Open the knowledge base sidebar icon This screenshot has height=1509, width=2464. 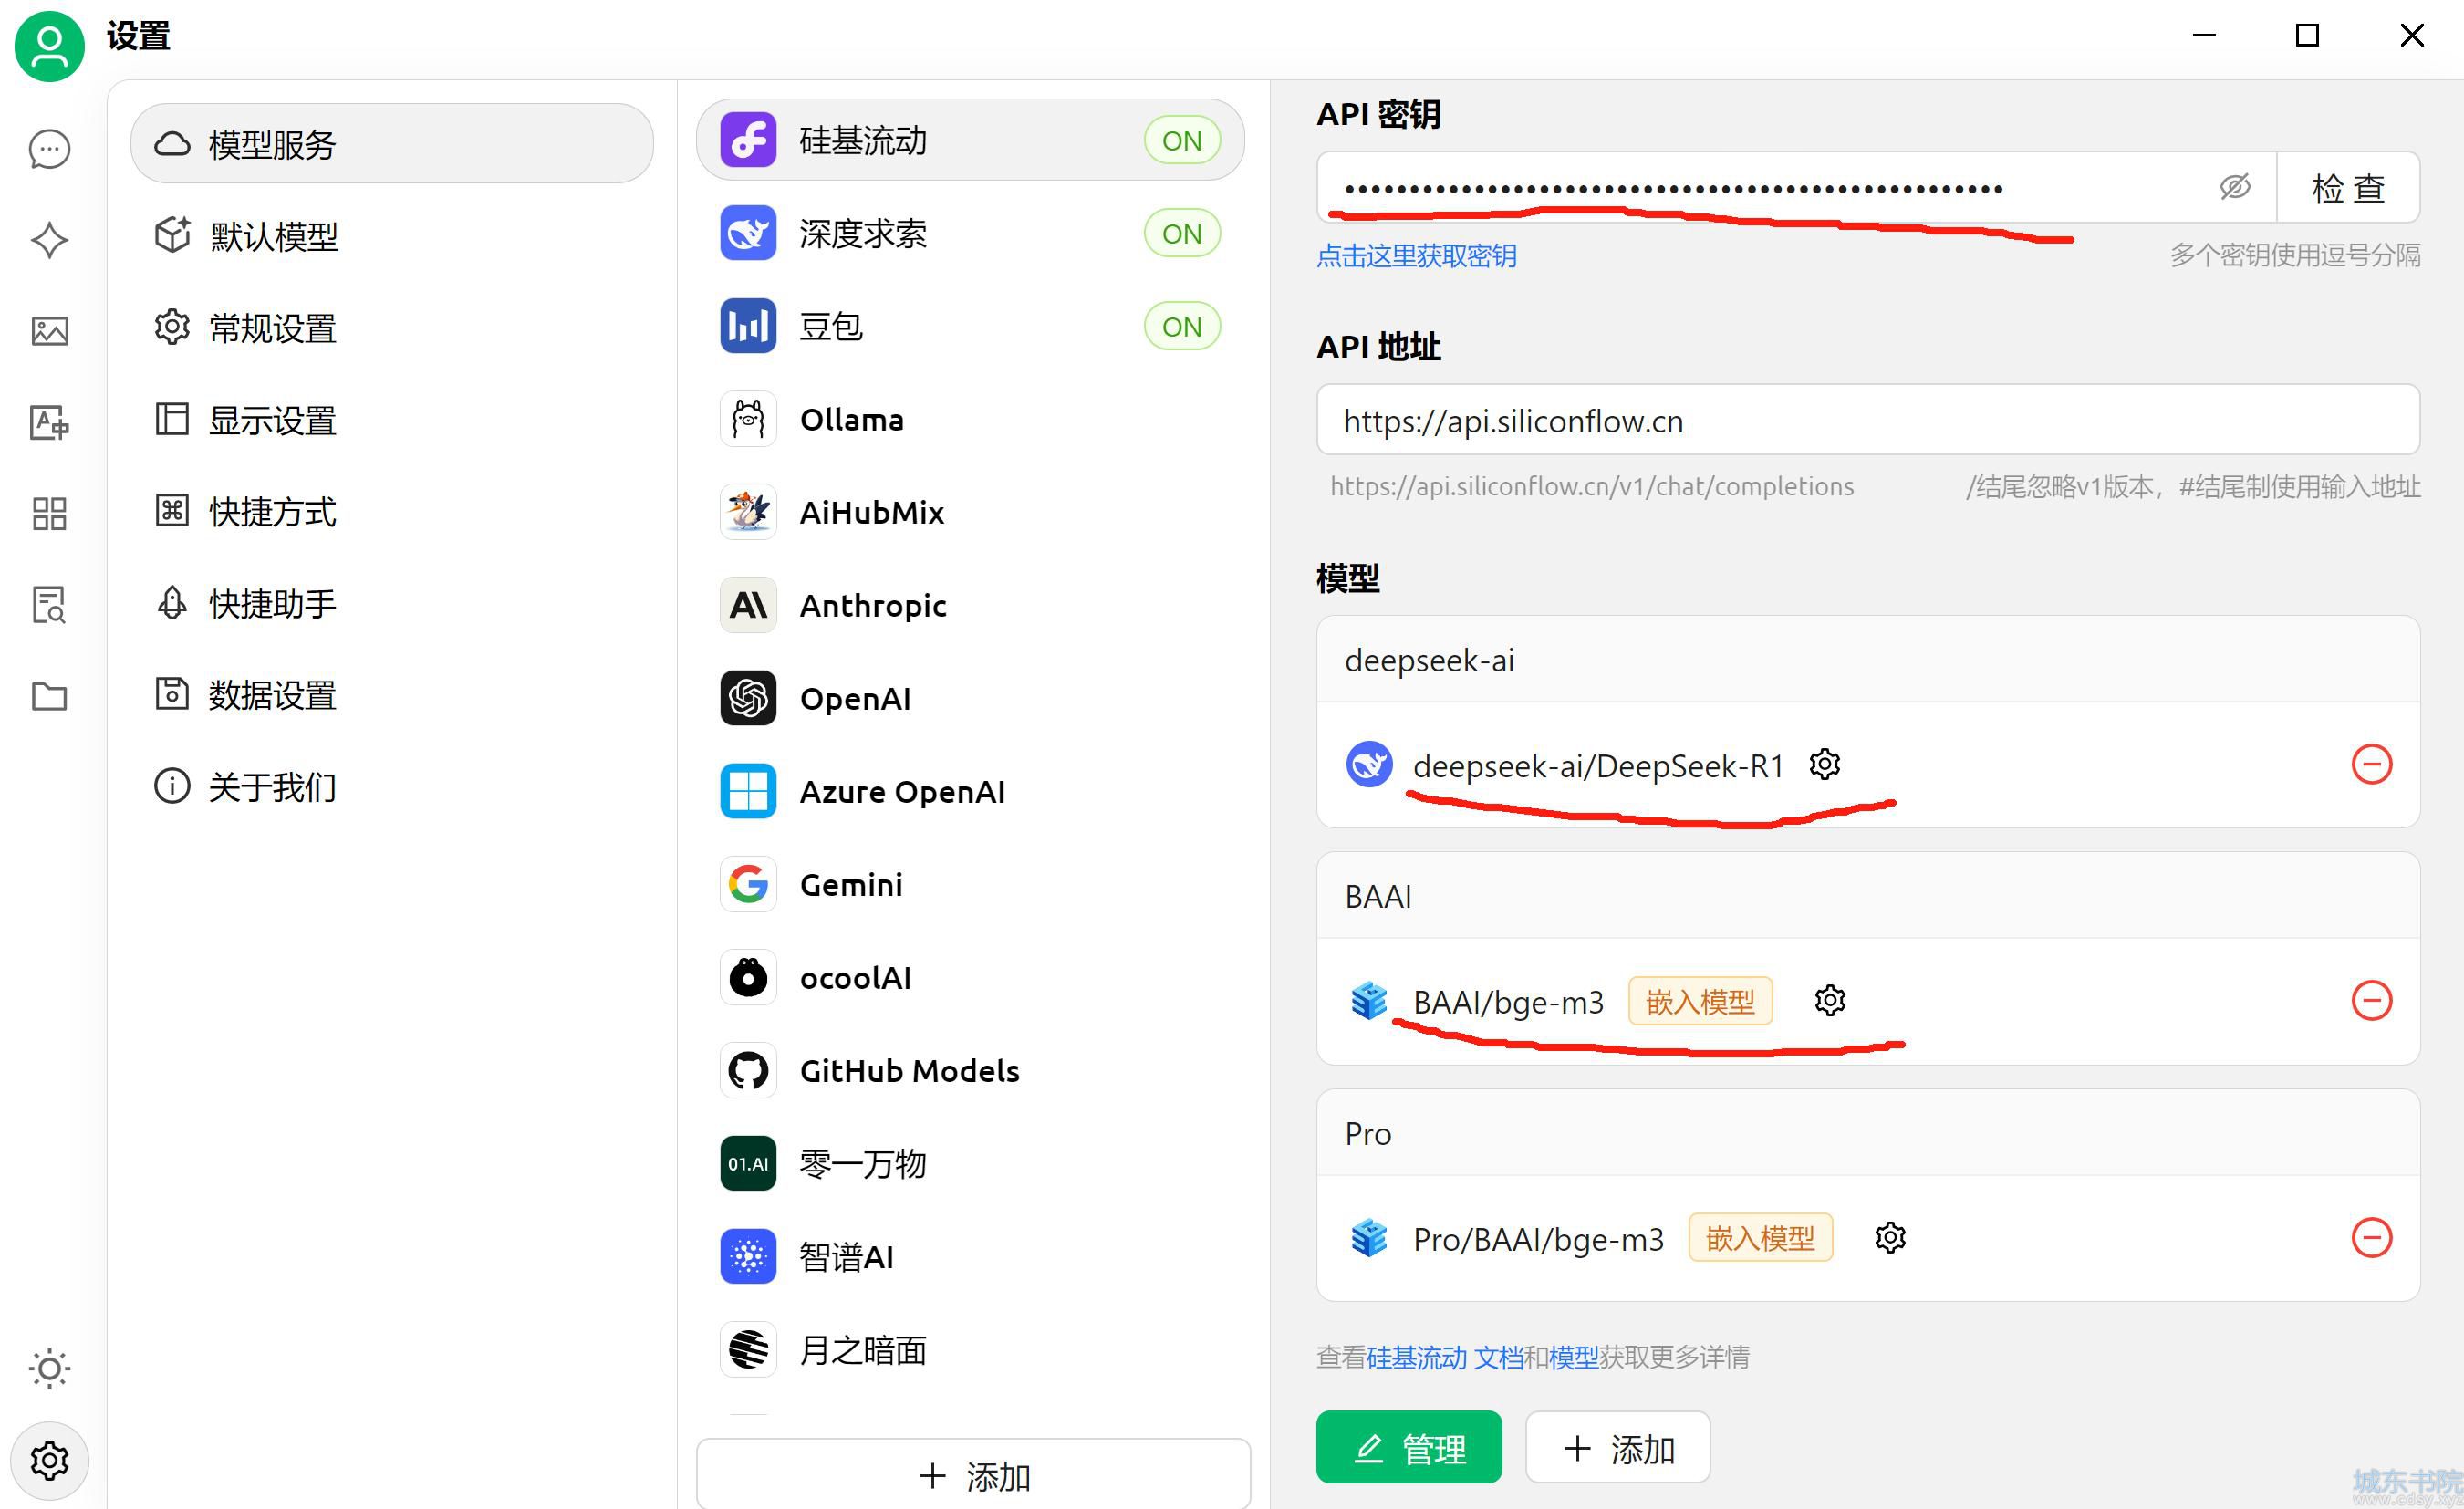[x=49, y=604]
